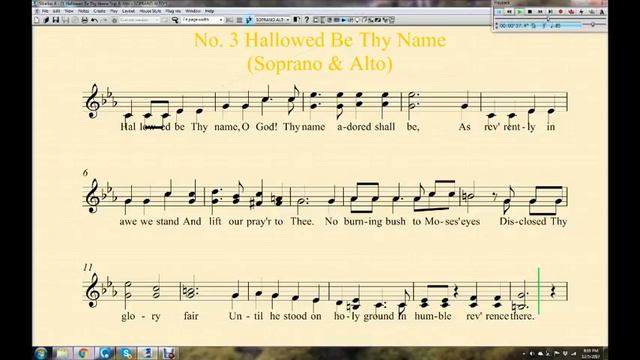Screen dimensions: 640x360
Task: Open the View menu
Action: [69, 11]
